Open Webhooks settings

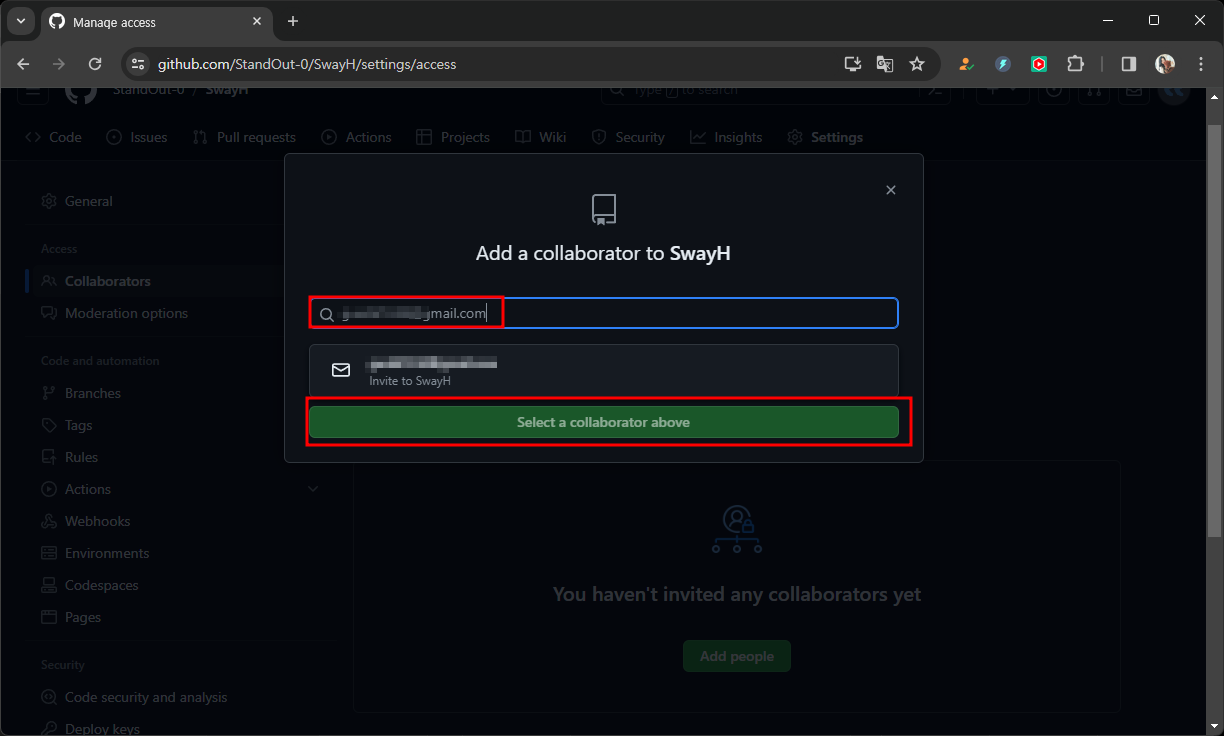point(86,521)
